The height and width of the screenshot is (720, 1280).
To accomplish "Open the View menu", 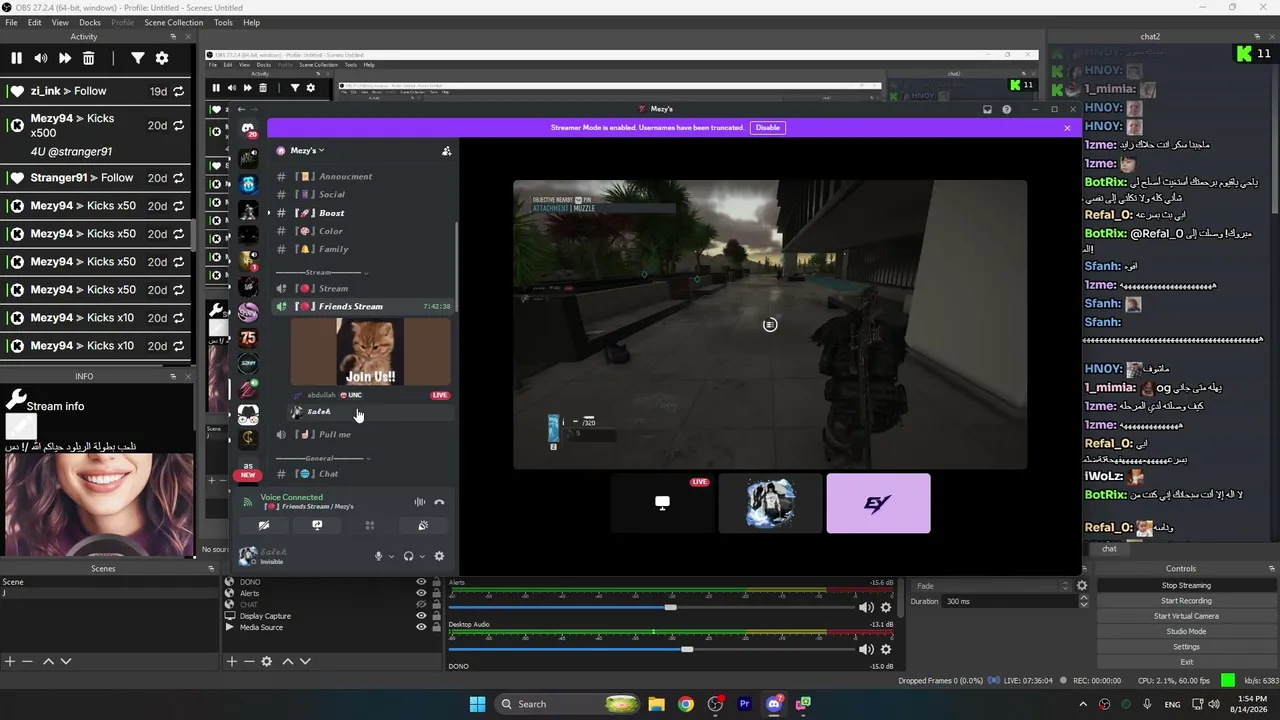I will 60,22.
